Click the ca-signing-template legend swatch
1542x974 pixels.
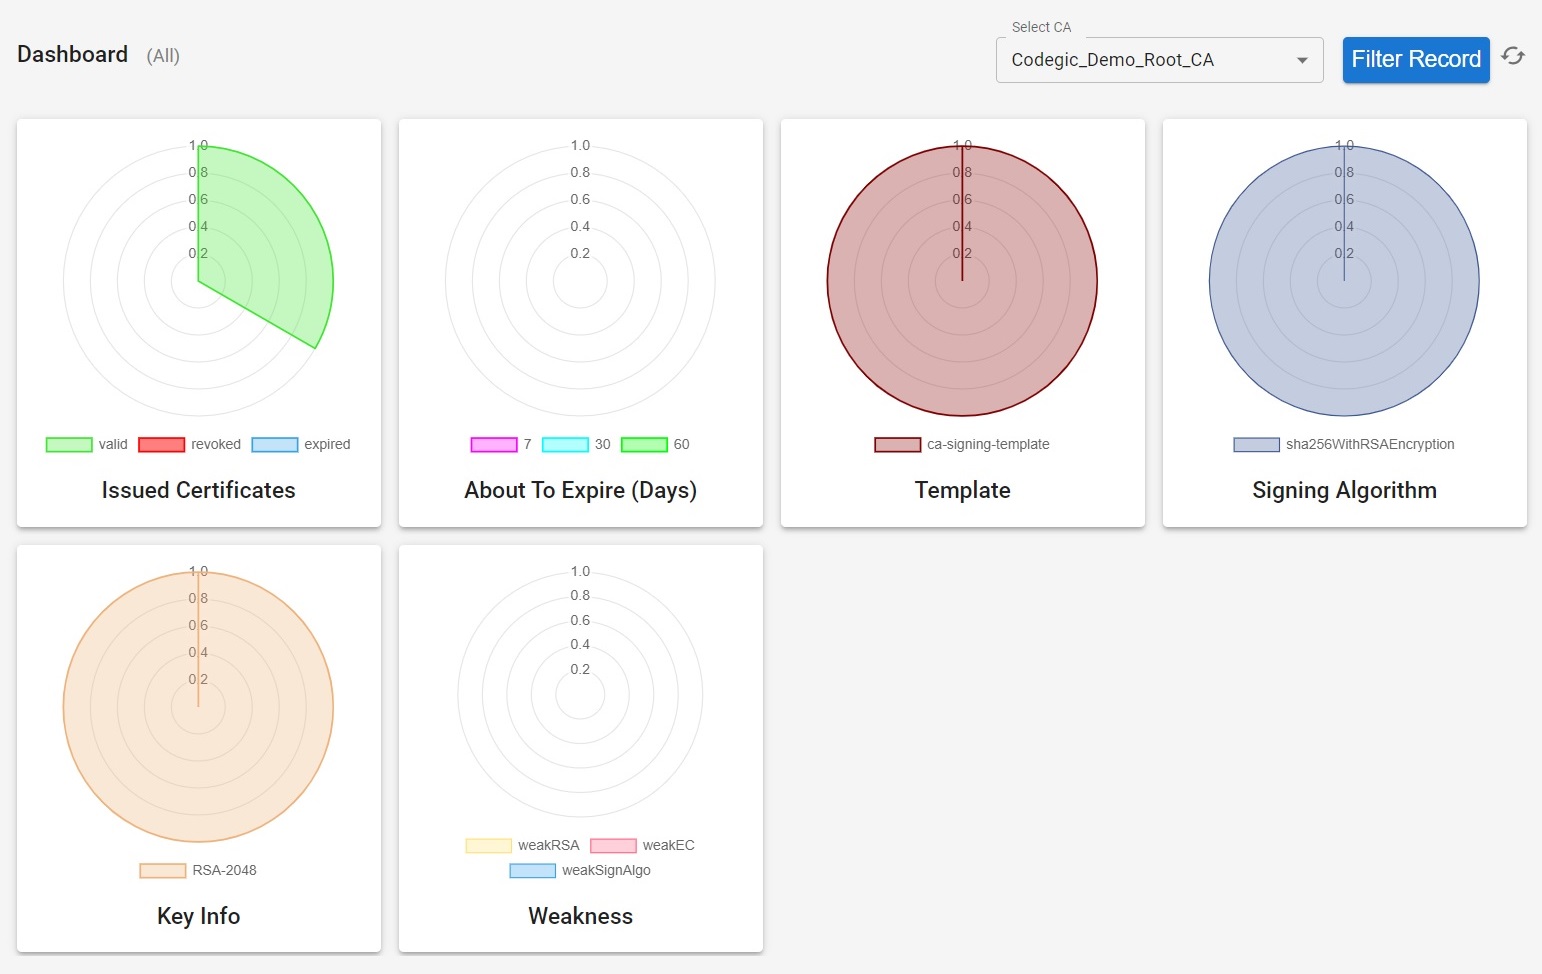click(895, 444)
